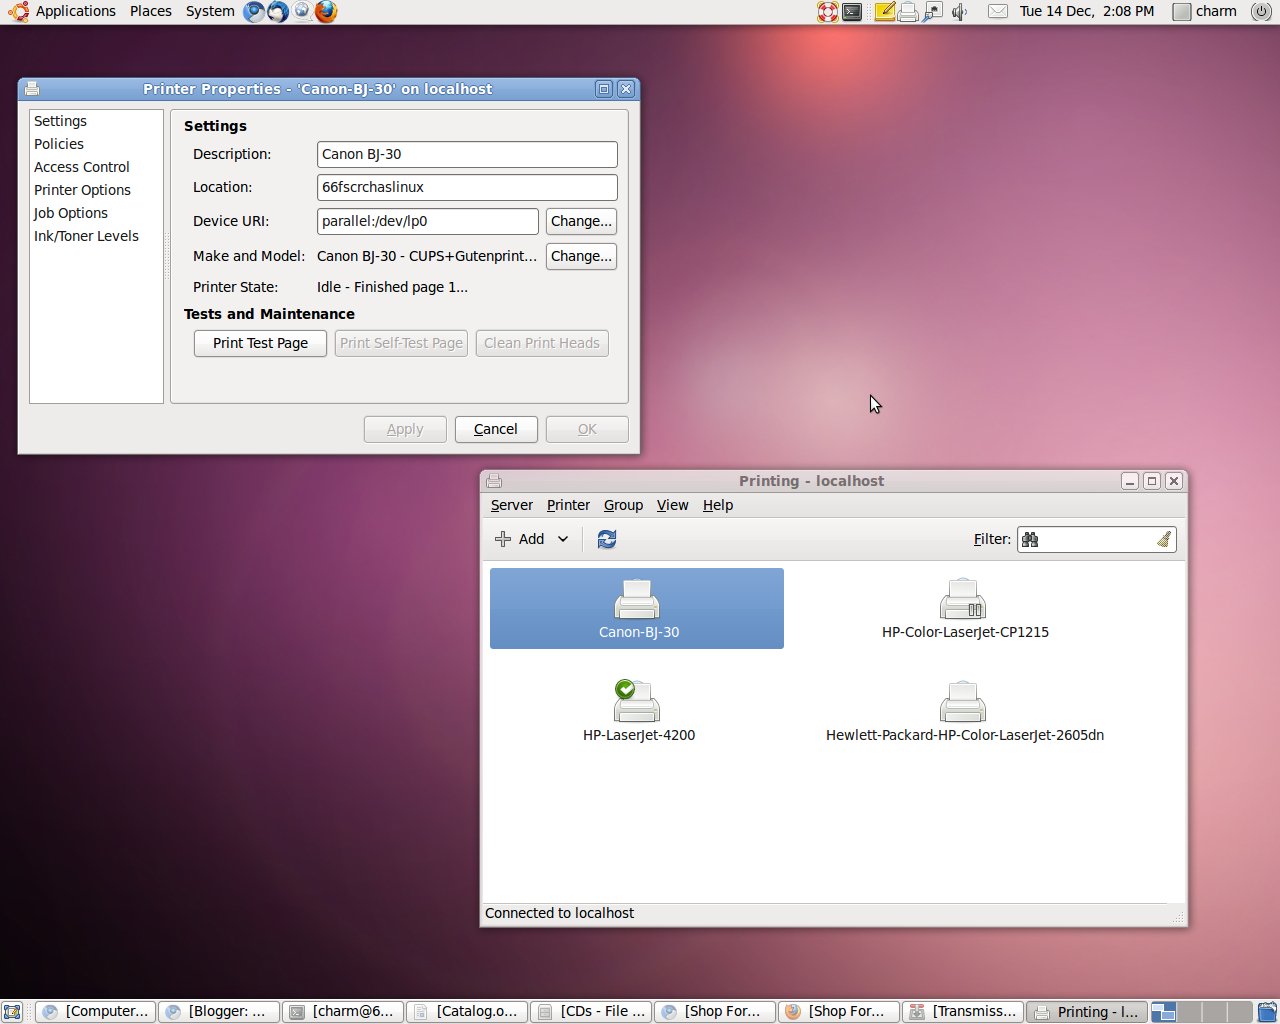Click Cancel in Printer Properties dialog
The width and height of the screenshot is (1280, 1024).
(496, 429)
